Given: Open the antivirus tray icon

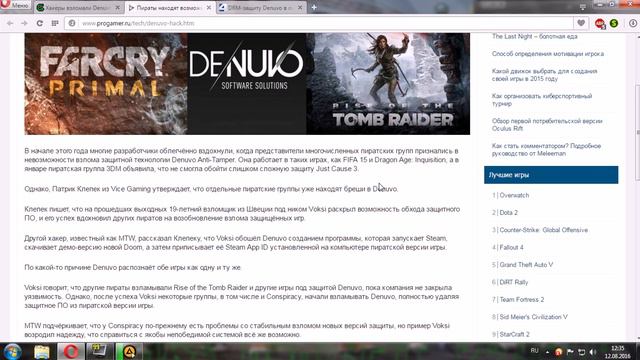Looking at the screenshot, I should point(558,351).
